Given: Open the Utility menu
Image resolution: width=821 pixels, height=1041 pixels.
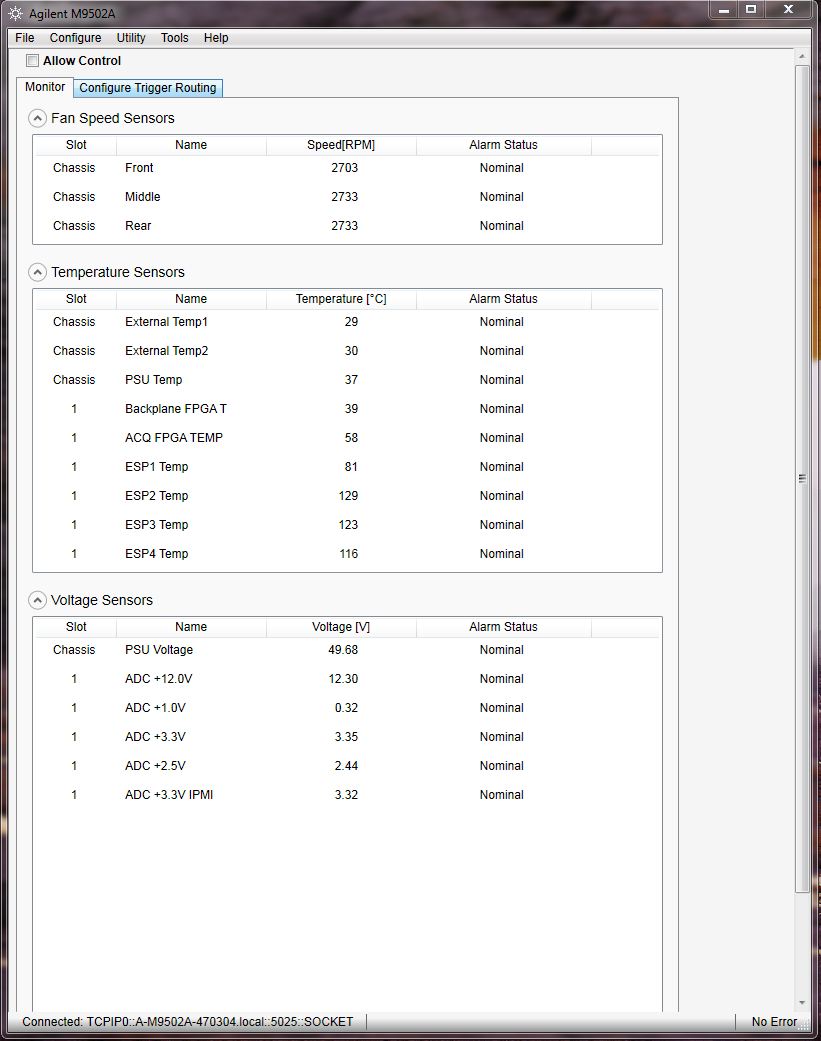Looking at the screenshot, I should pyautogui.click(x=131, y=38).
